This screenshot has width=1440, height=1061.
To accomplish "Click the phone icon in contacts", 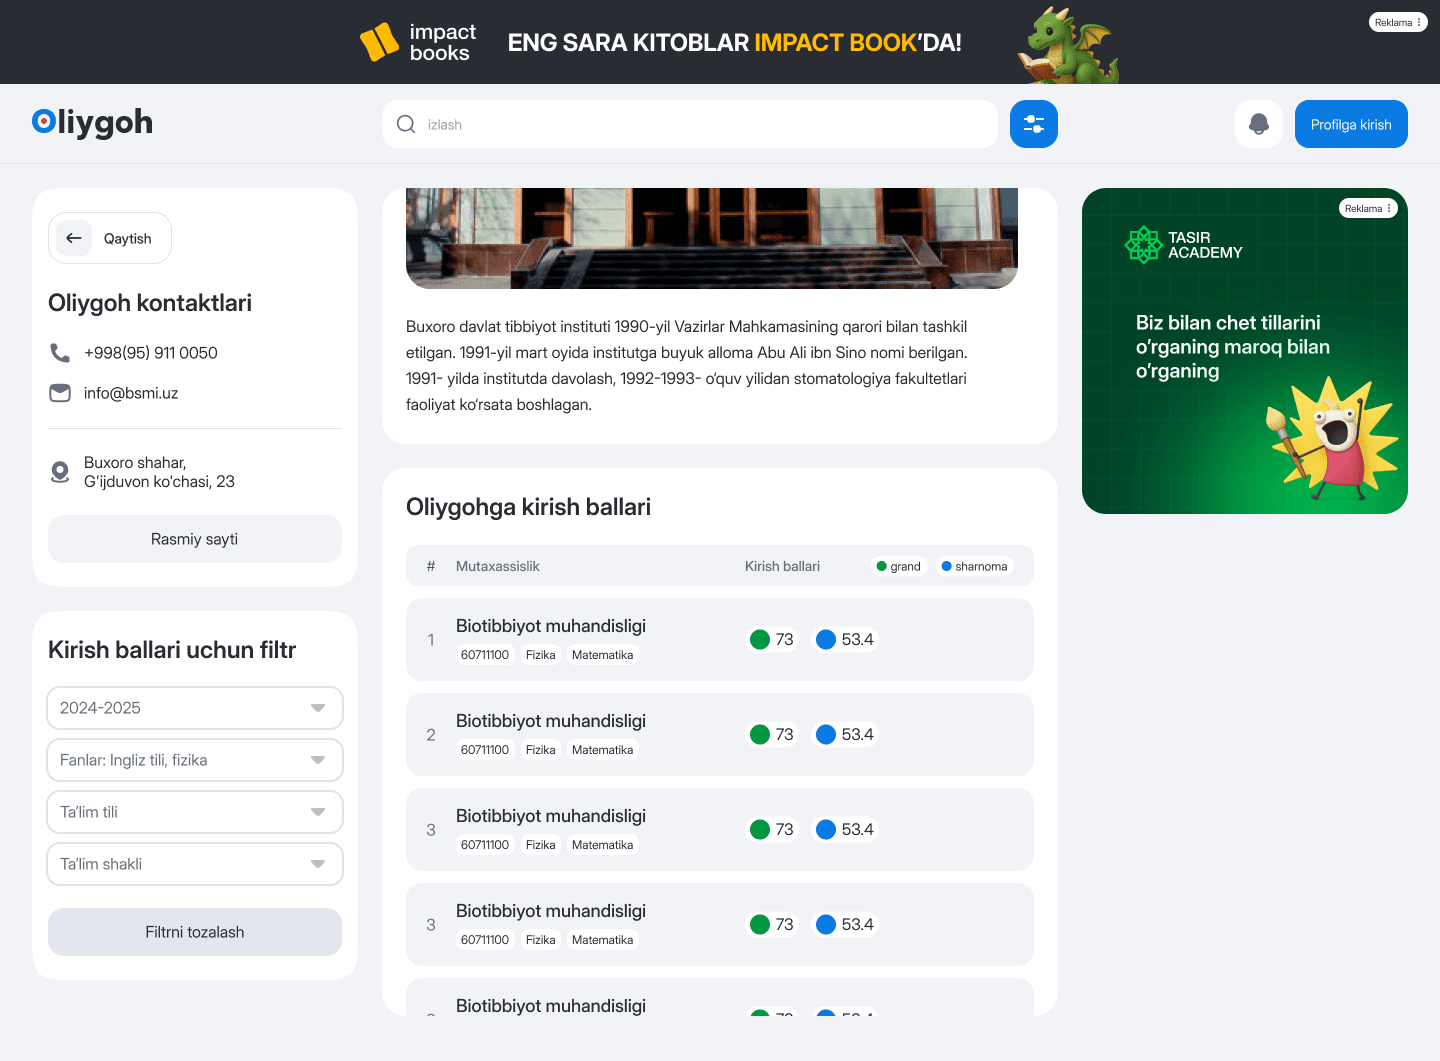I will click(60, 353).
